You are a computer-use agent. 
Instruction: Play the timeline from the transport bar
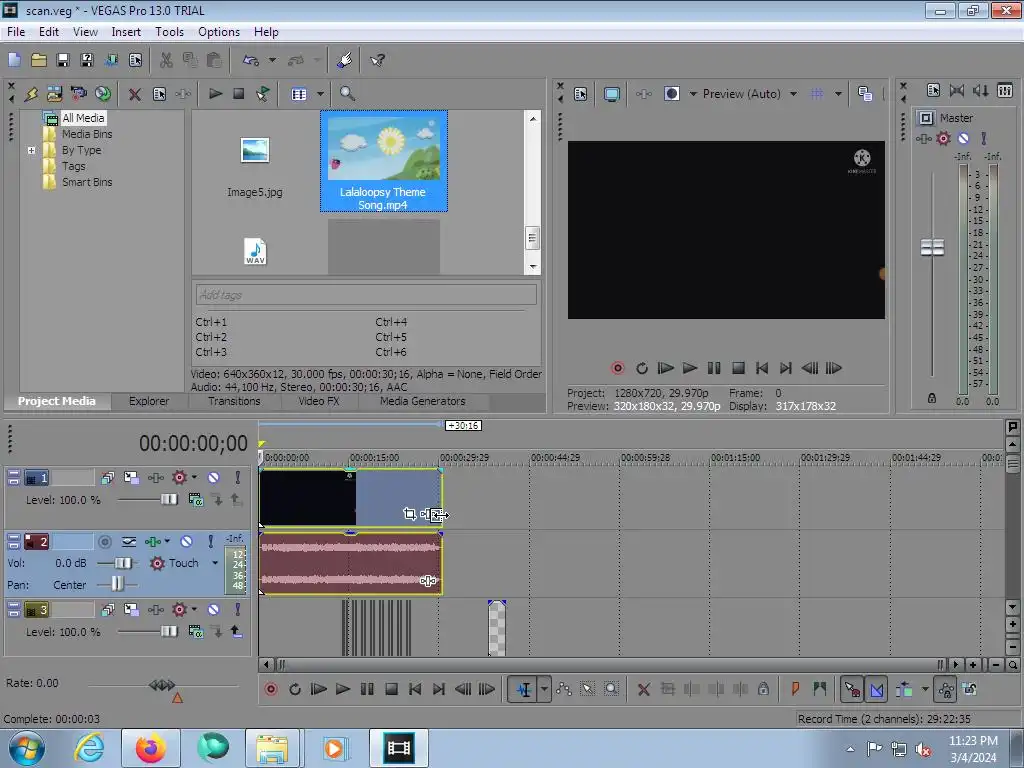[x=342, y=689]
